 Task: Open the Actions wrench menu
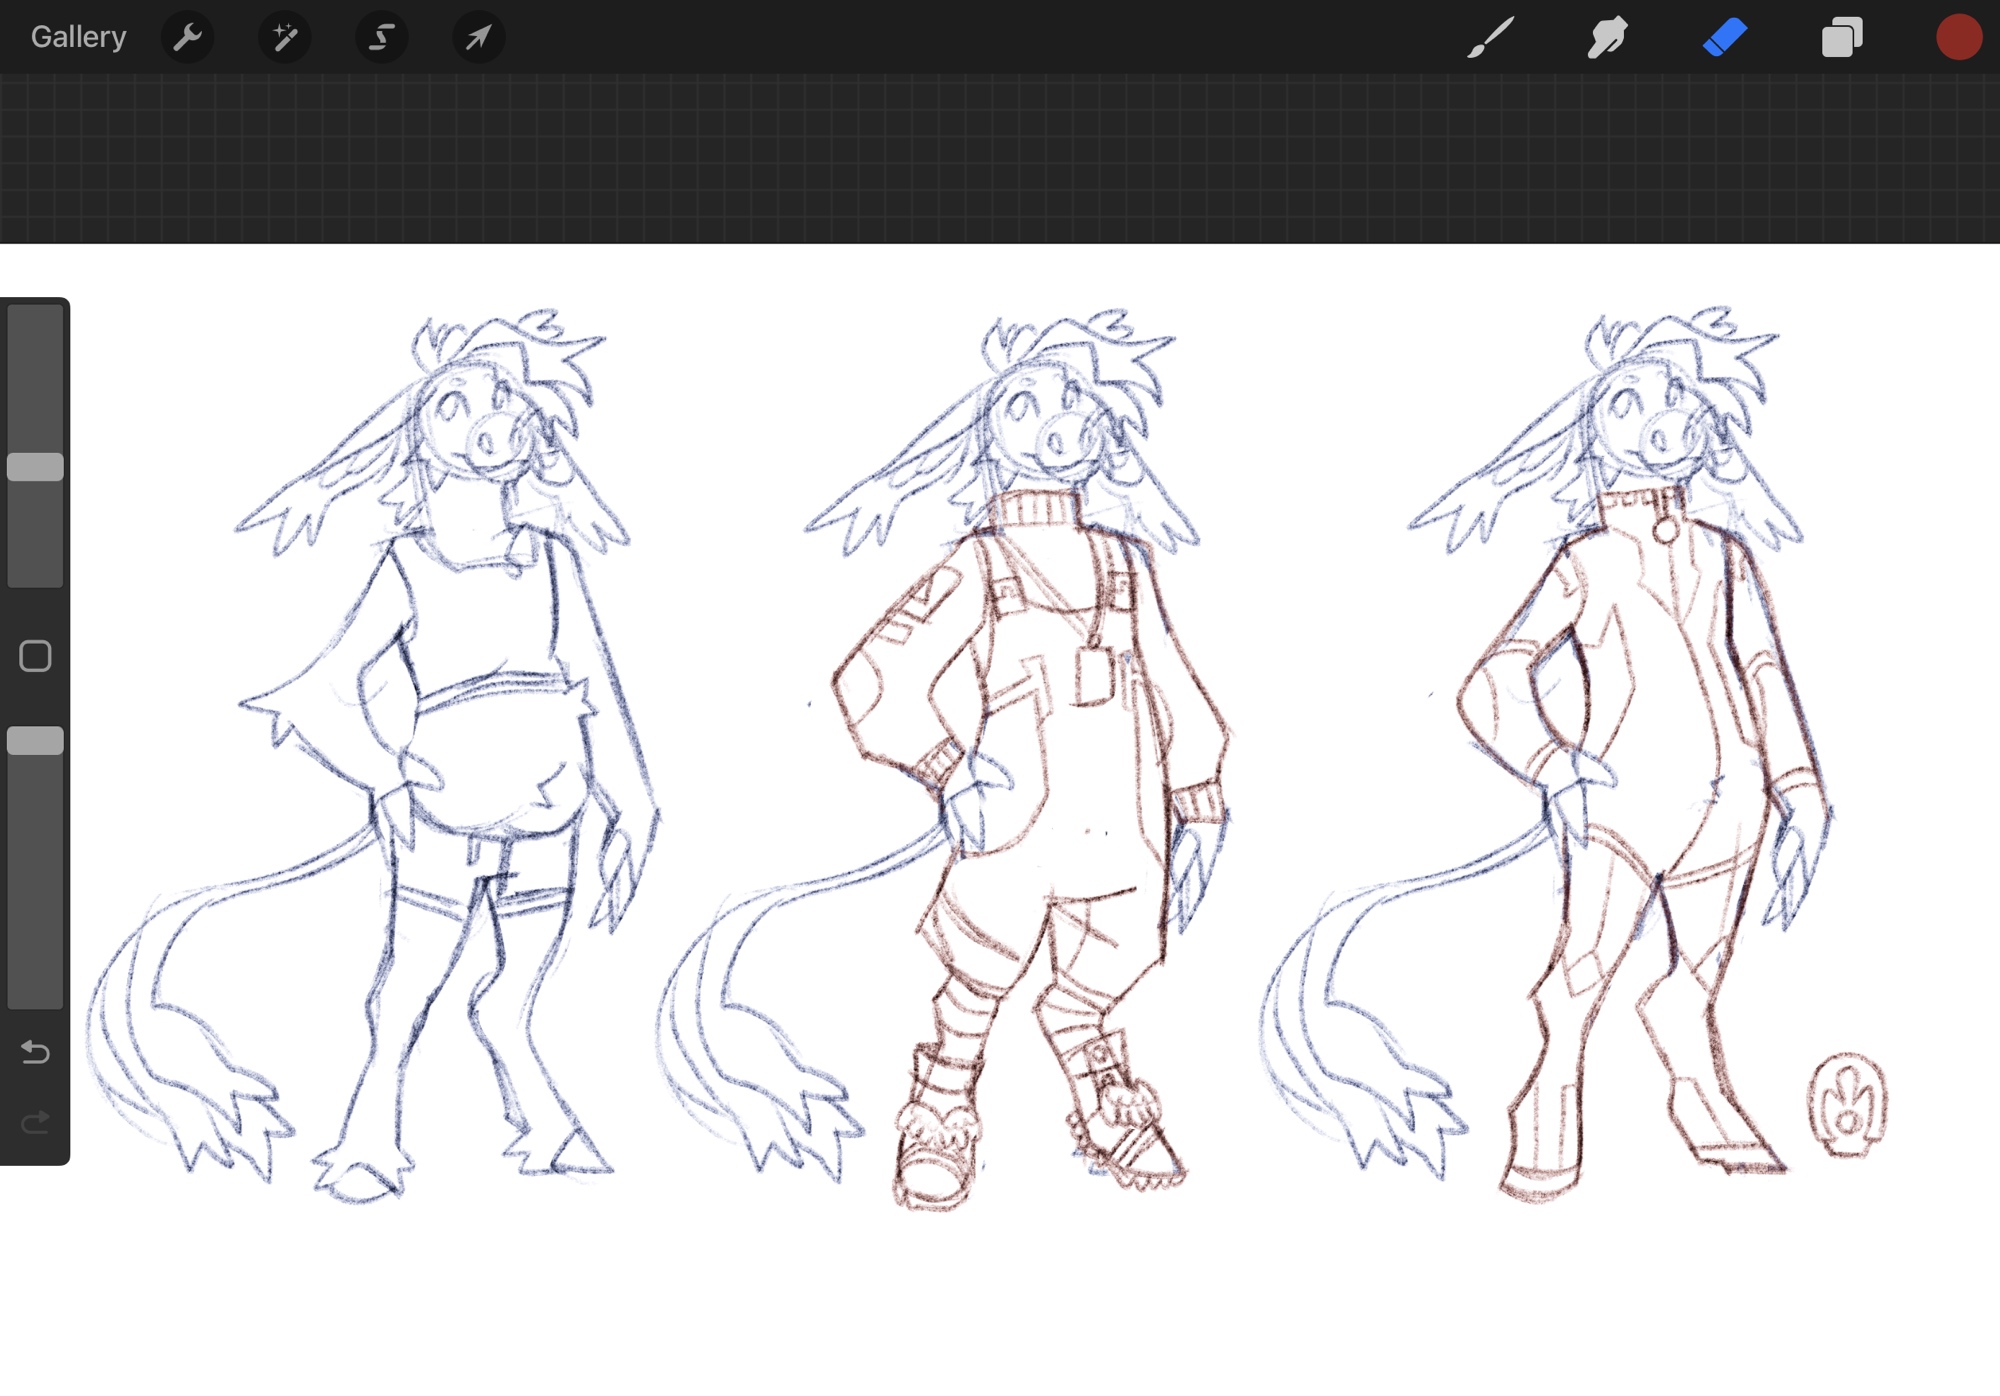point(187,37)
